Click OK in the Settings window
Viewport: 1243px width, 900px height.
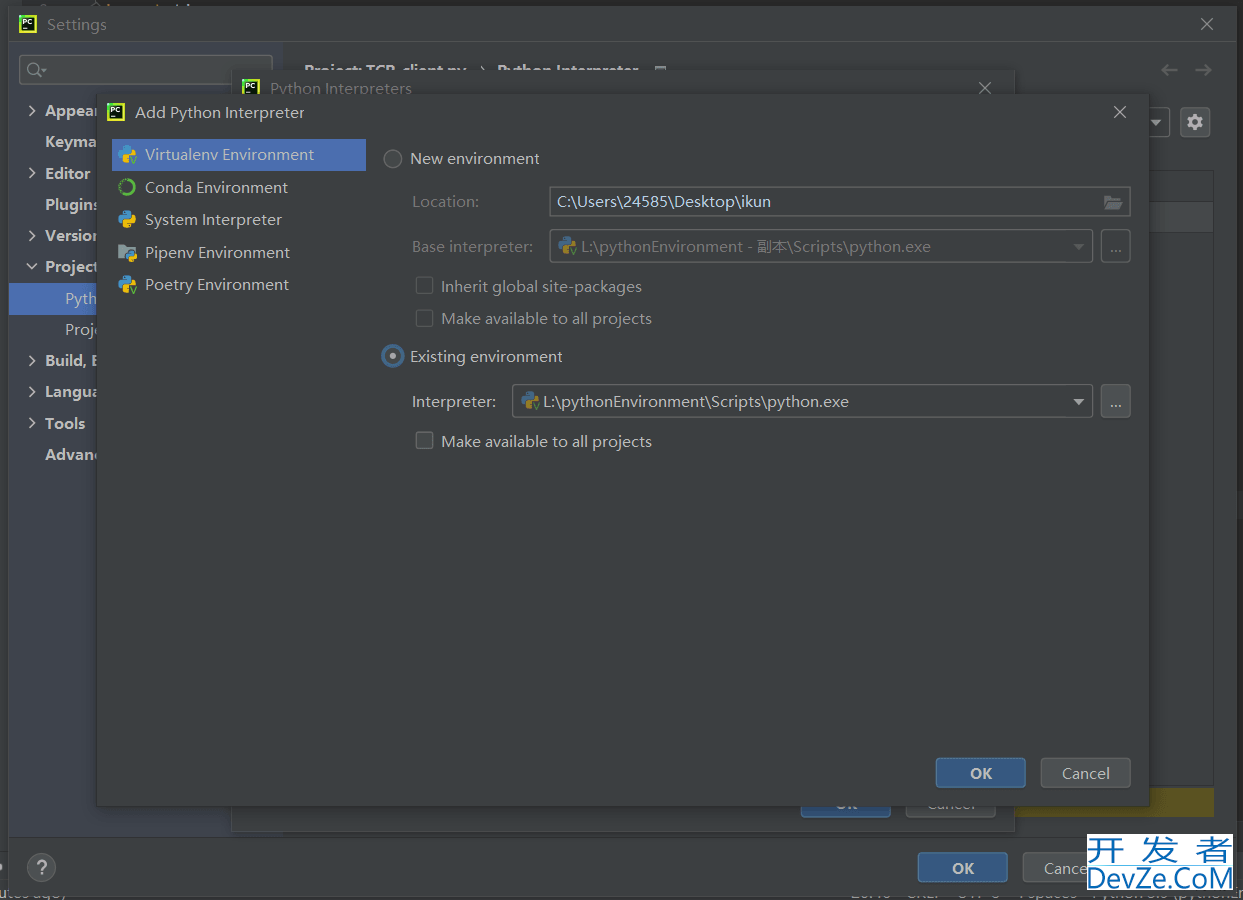coord(963,868)
